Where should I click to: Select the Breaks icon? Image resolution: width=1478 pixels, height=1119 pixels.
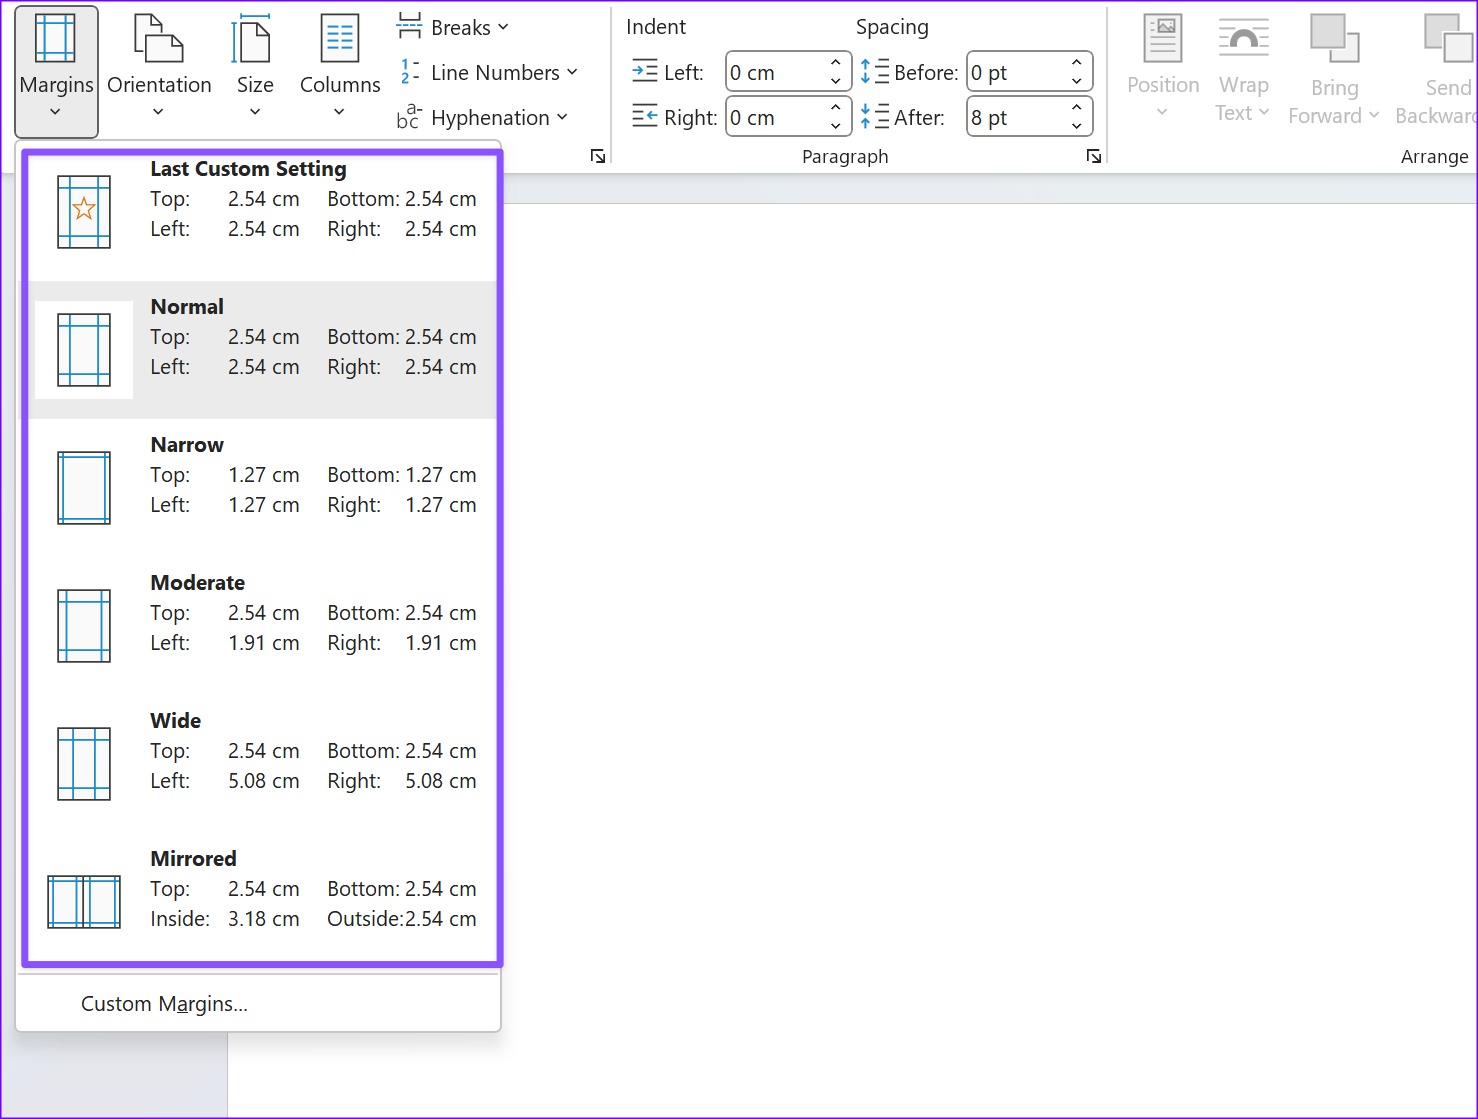(409, 26)
